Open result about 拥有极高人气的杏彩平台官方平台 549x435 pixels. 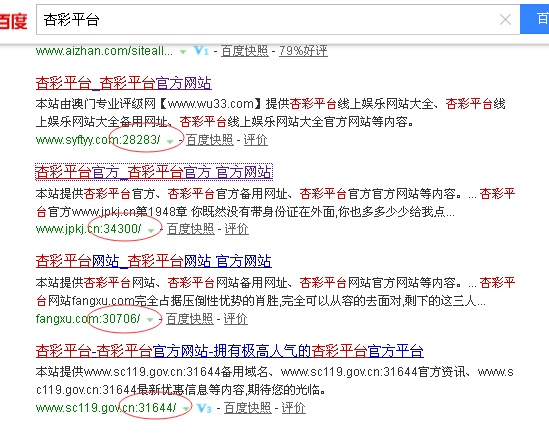coord(230,351)
